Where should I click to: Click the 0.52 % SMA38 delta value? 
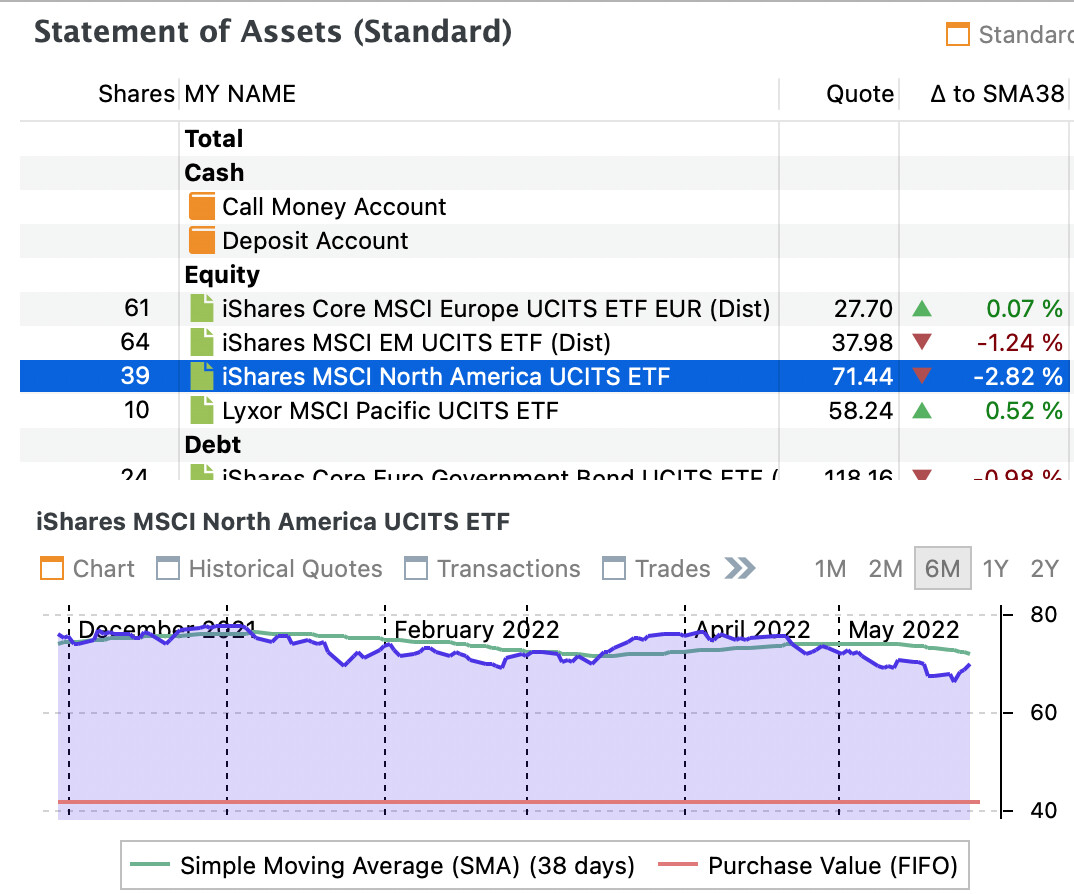(1024, 410)
